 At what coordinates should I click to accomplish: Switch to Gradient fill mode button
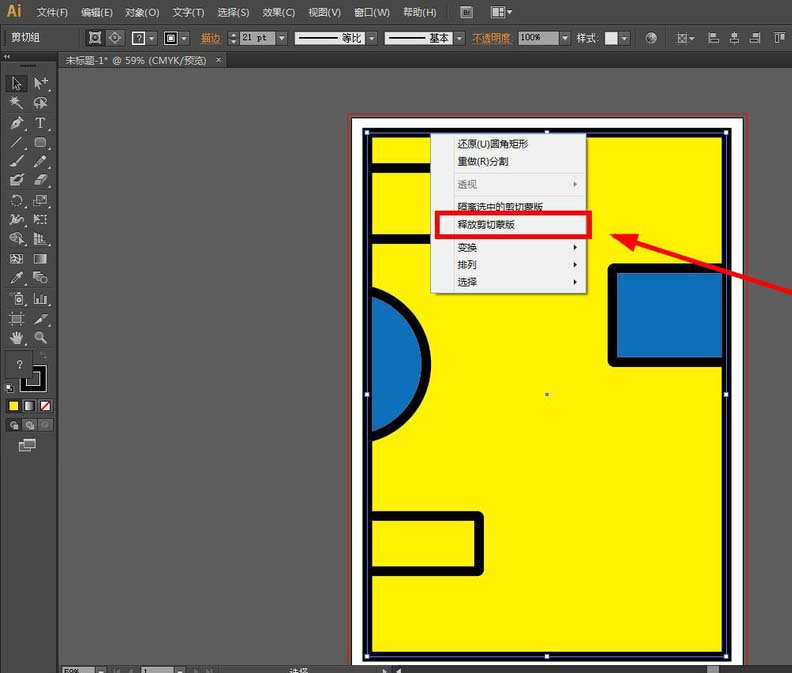[29, 406]
